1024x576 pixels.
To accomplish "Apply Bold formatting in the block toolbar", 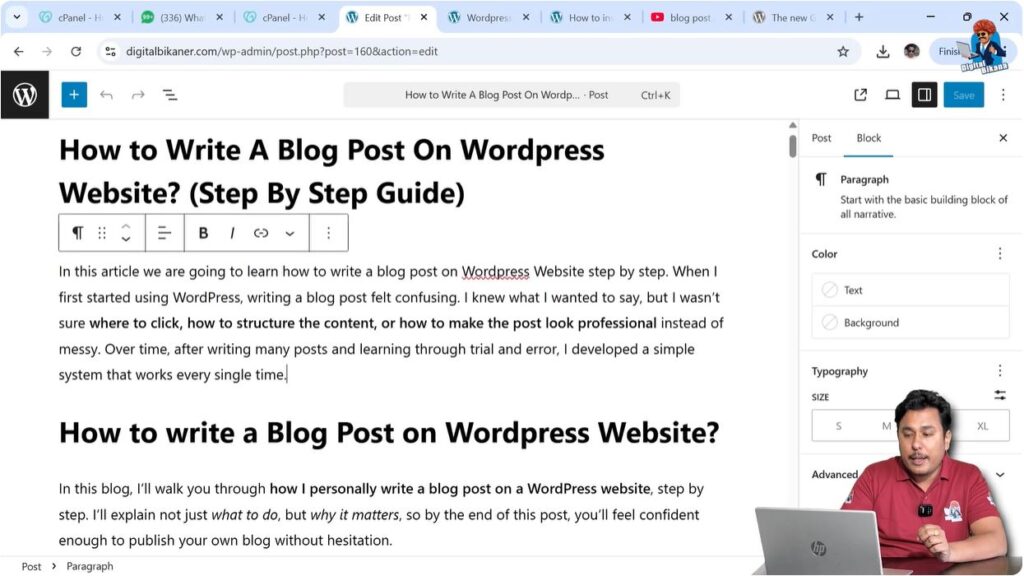I will tap(203, 232).
